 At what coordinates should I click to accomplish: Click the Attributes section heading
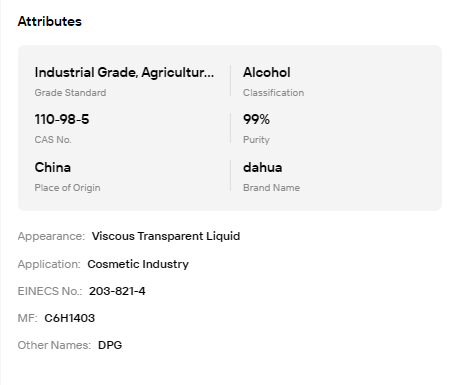(x=50, y=21)
